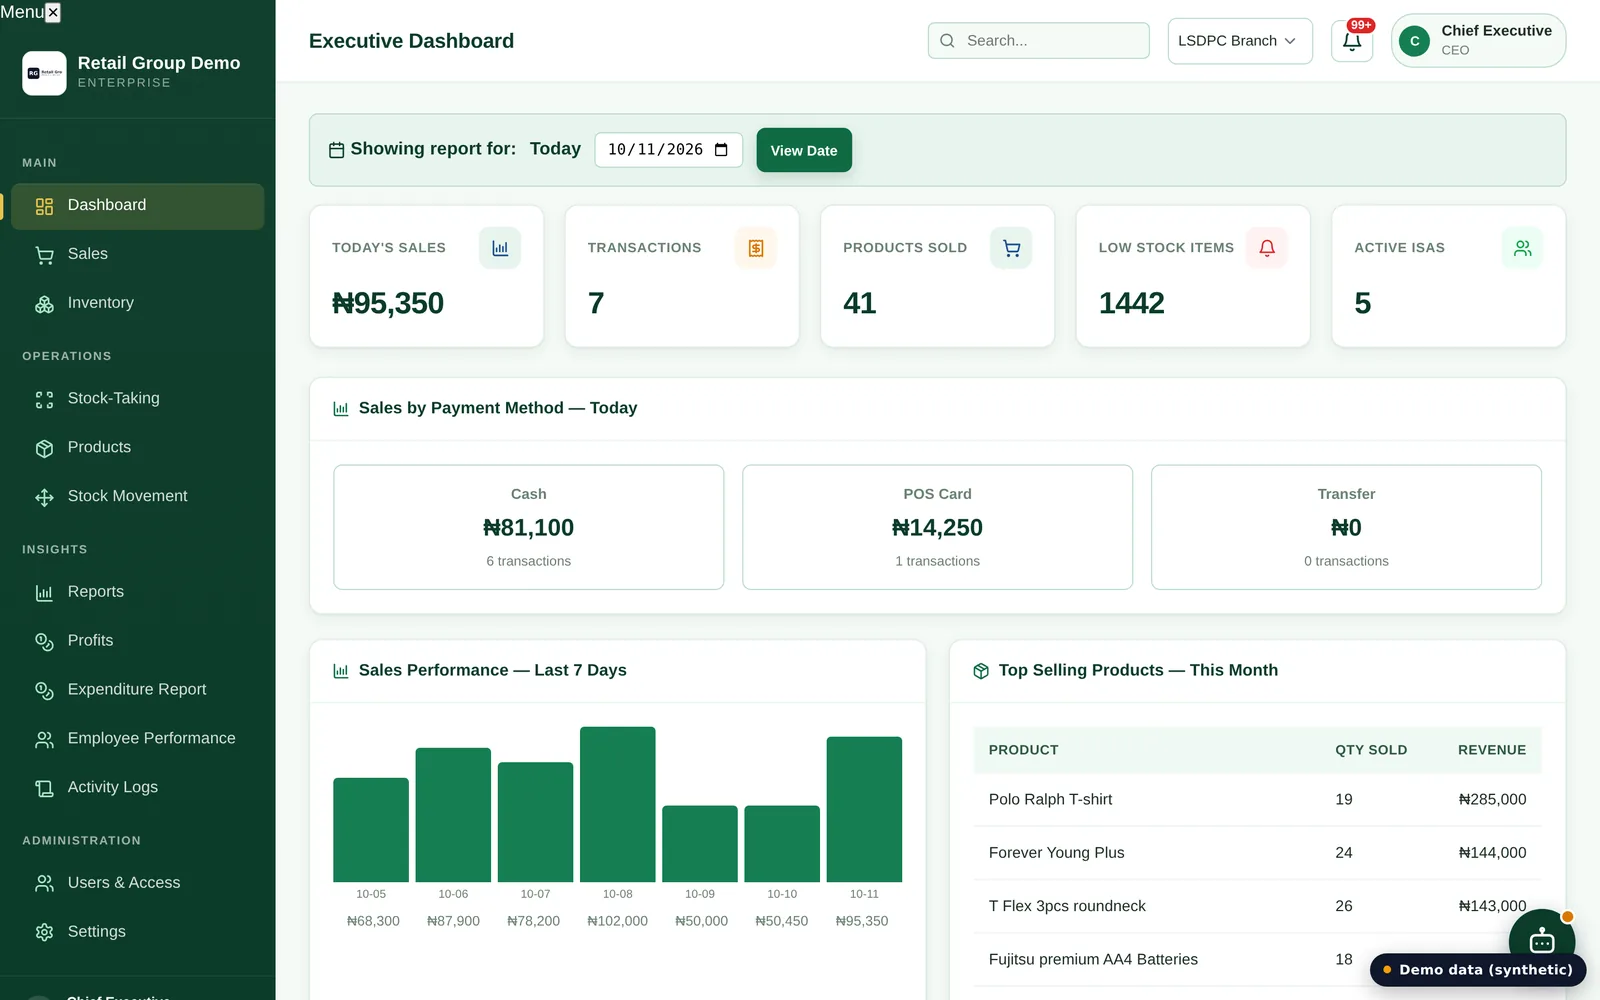Click the Settings gear icon in the sidebar
This screenshot has height=1000, width=1600.
[44, 932]
